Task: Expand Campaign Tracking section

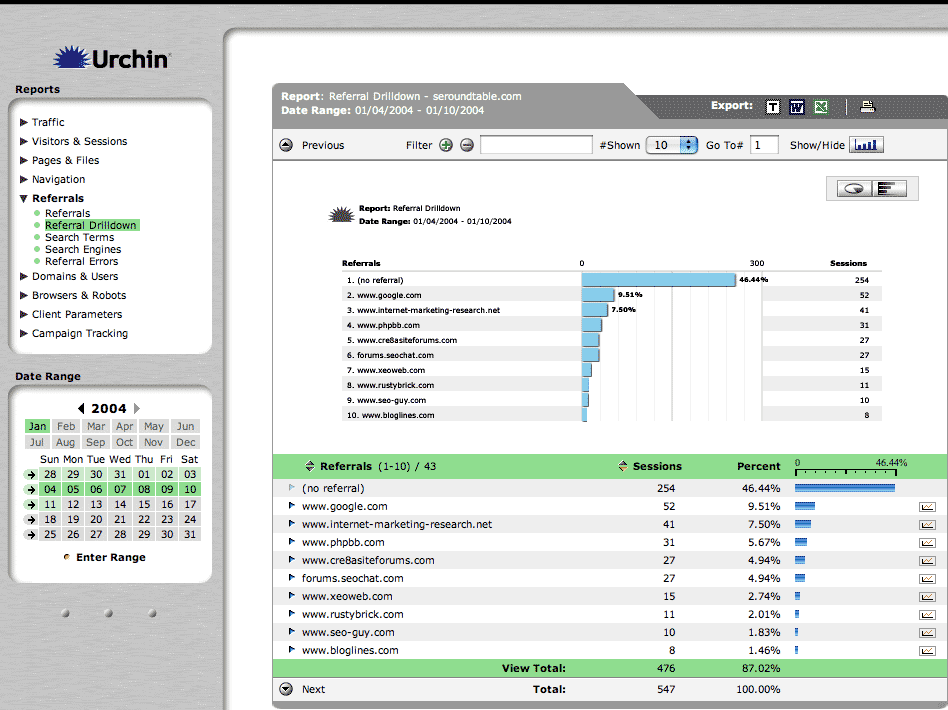Action: click(x=24, y=333)
